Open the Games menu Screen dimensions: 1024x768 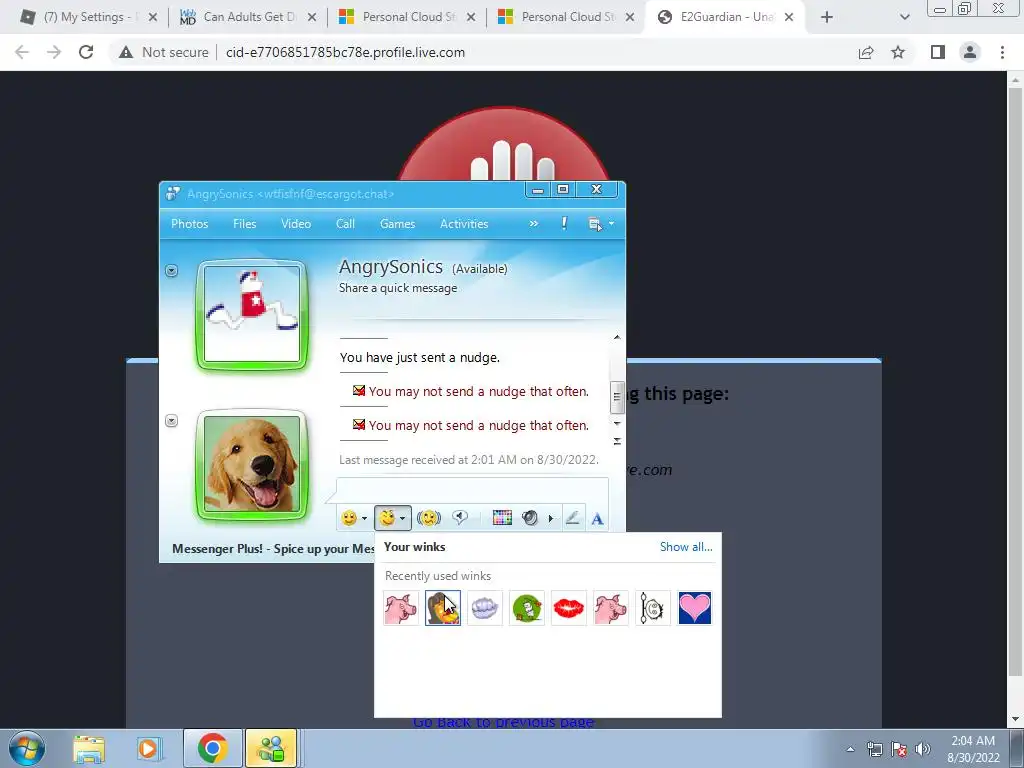click(x=397, y=223)
